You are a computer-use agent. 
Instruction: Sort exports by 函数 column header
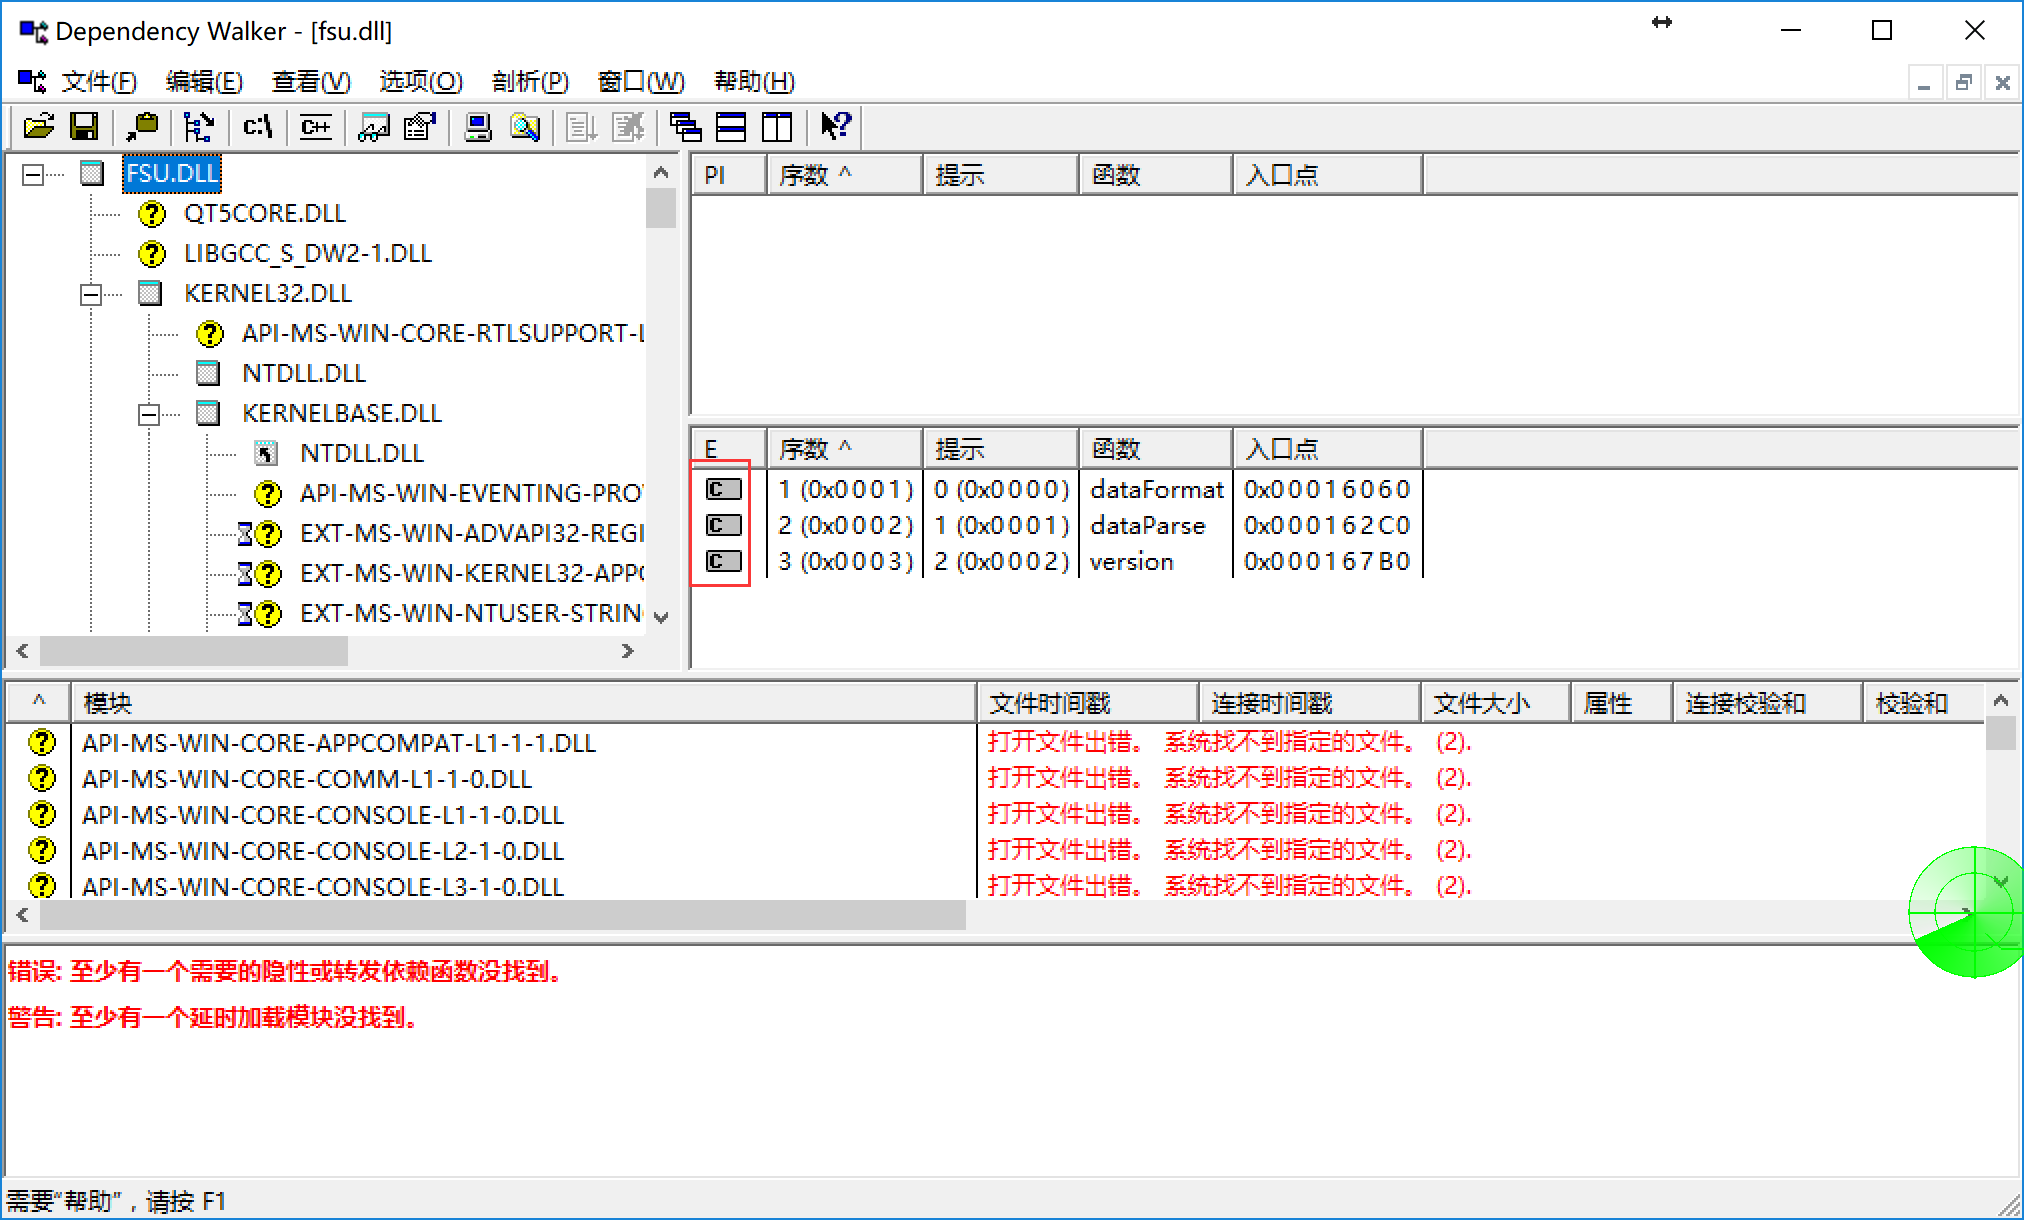(x=1156, y=449)
